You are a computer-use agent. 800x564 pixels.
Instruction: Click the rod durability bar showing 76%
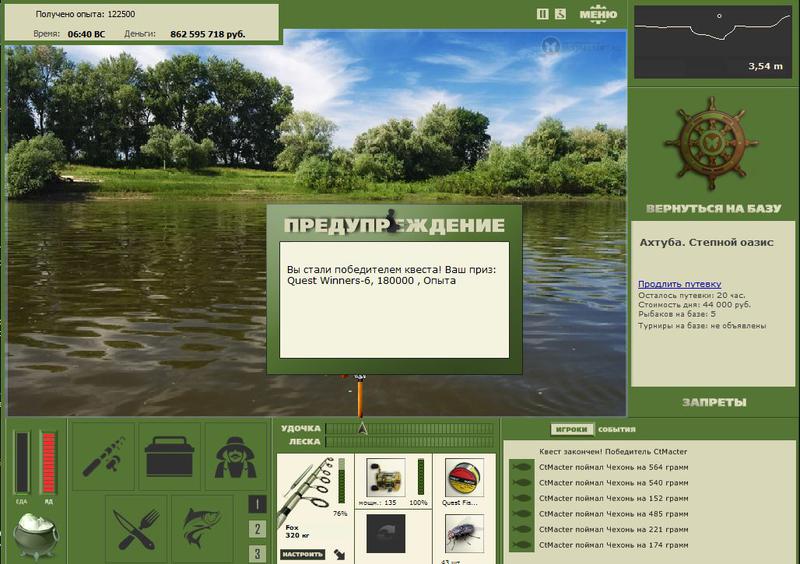click(341, 479)
